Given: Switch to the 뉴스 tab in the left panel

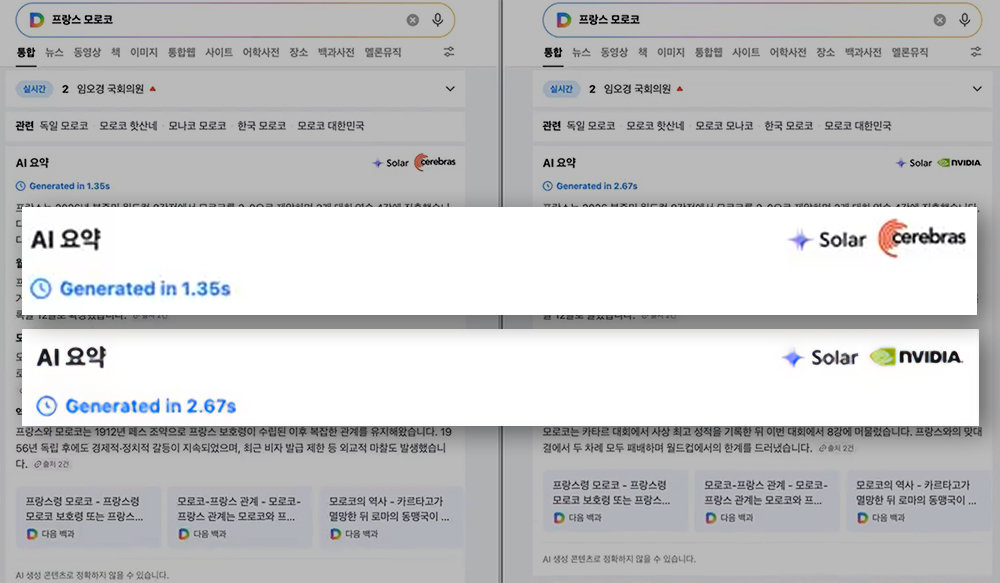Looking at the screenshot, I should coord(54,52).
